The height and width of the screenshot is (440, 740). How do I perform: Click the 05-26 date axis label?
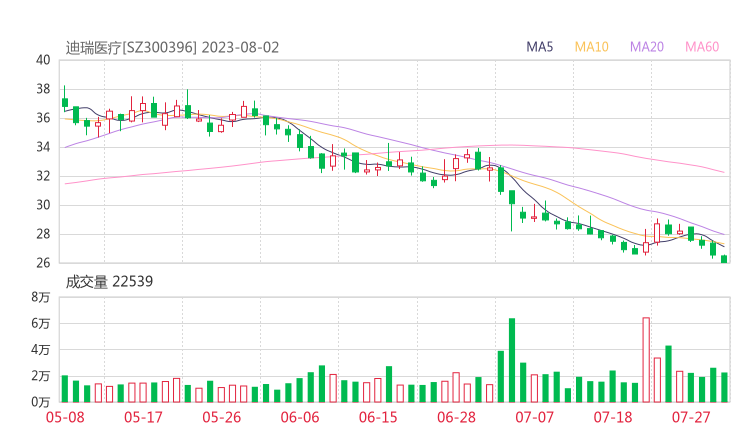tap(222, 417)
